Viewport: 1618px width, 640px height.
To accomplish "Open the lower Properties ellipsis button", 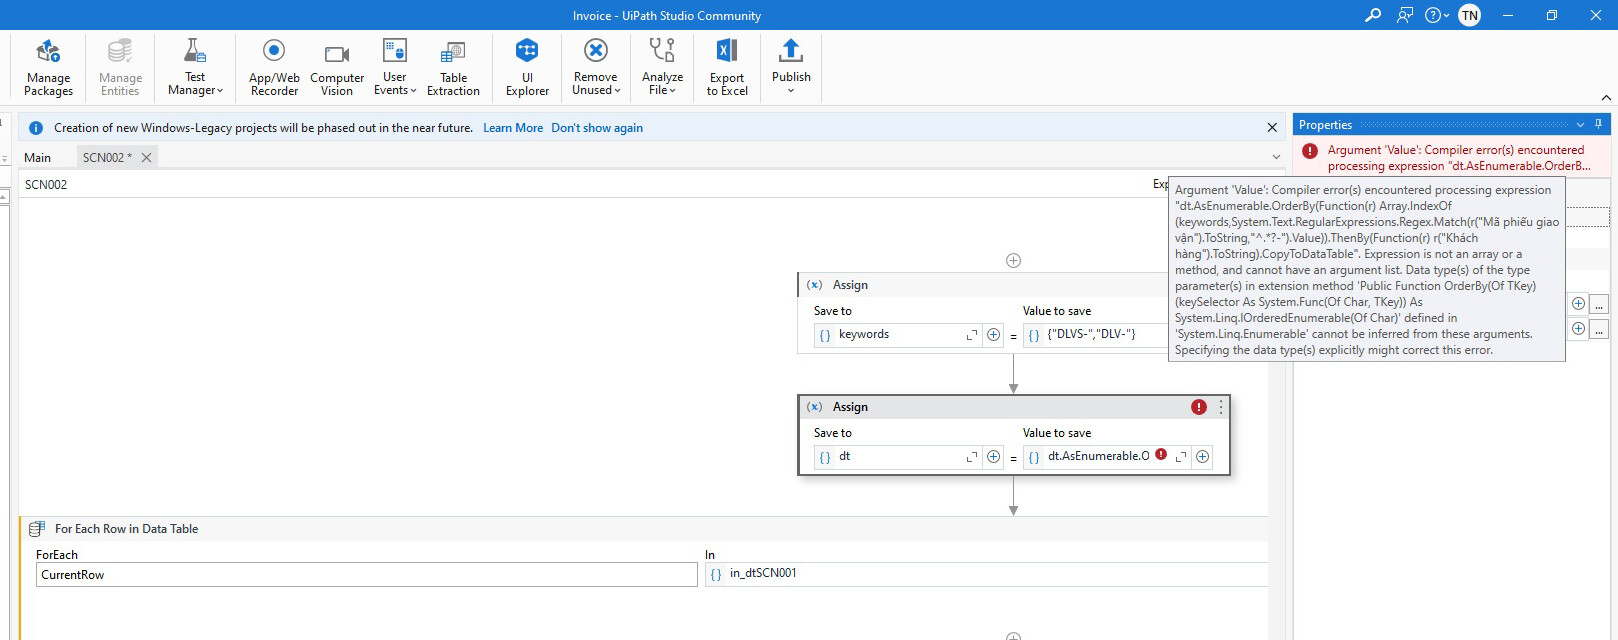I will (1599, 328).
